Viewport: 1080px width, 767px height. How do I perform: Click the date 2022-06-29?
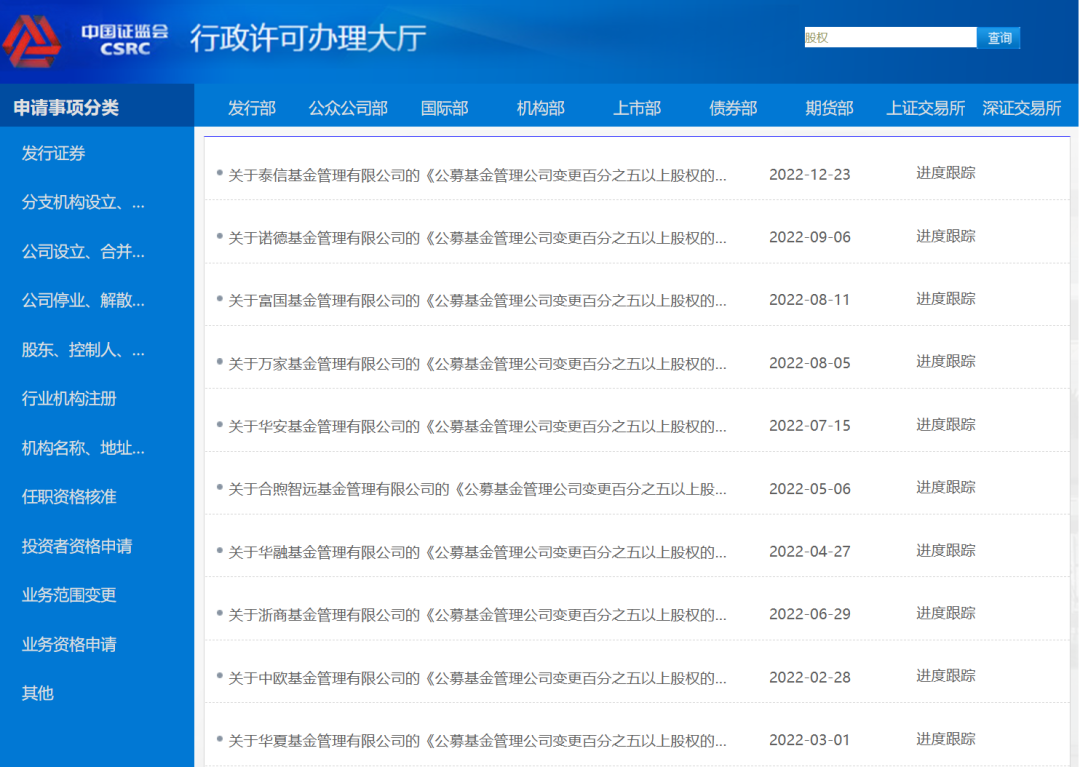coord(810,614)
